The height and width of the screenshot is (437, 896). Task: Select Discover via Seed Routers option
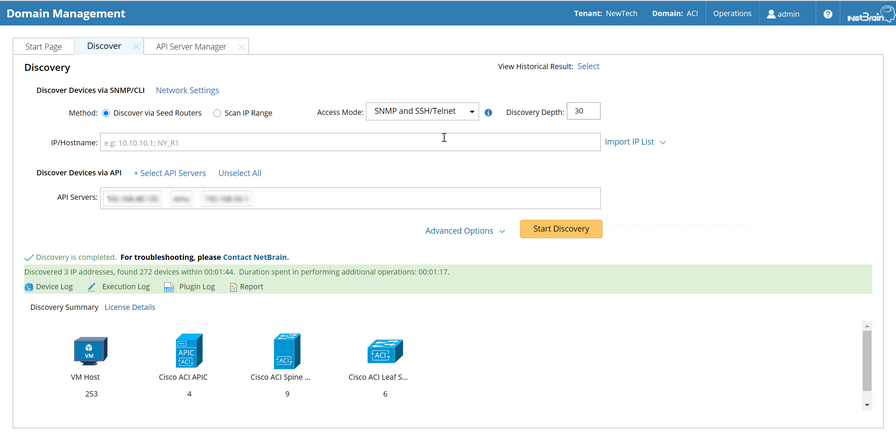pos(106,113)
